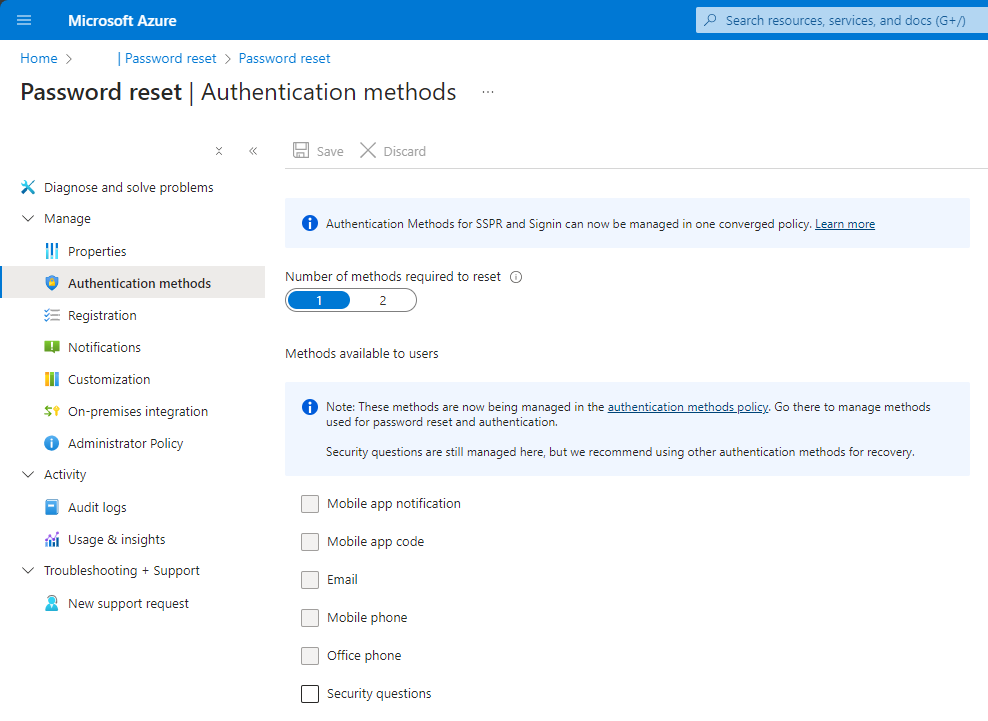The height and width of the screenshot is (721, 988).
Task: Set number of methods required to 2
Action: (x=382, y=301)
